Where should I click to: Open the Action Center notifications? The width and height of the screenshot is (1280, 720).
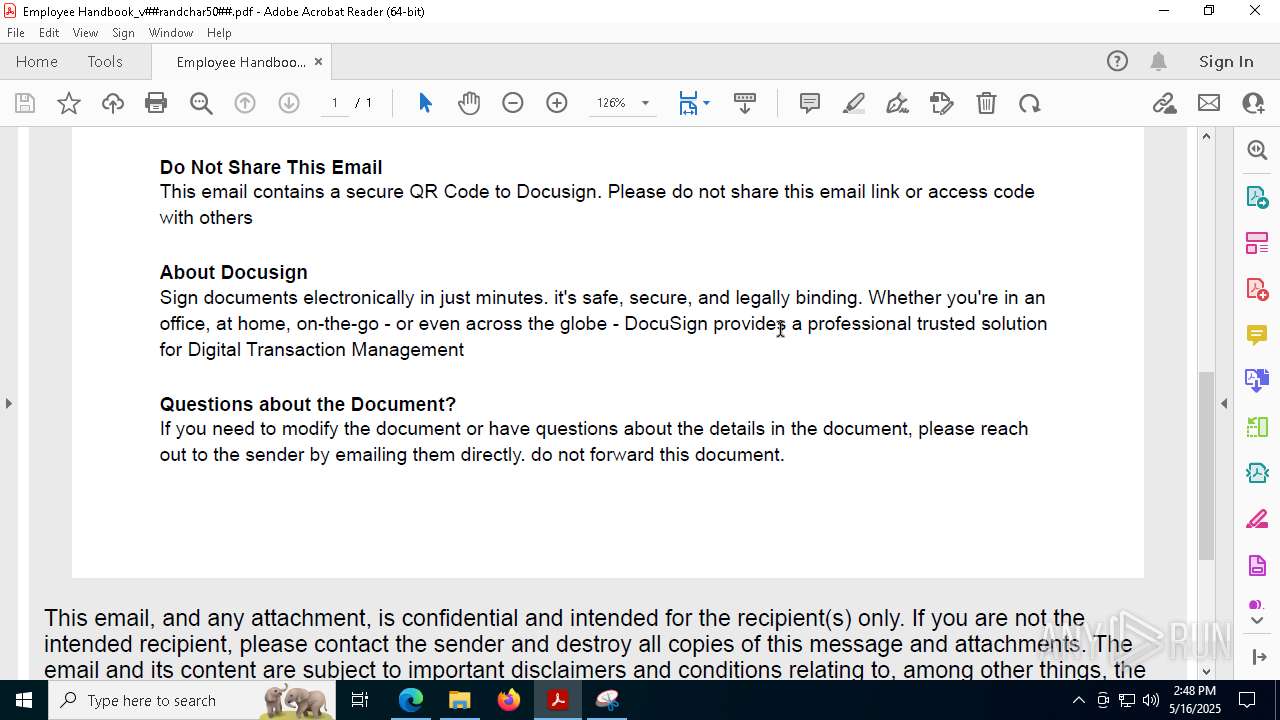click(x=1247, y=700)
